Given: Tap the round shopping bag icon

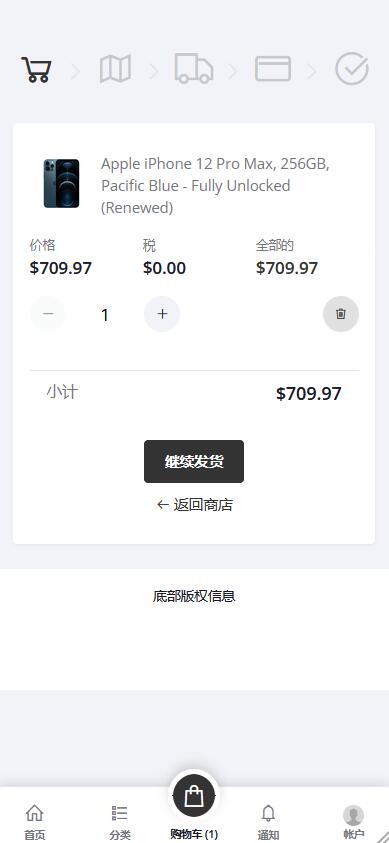Looking at the screenshot, I should [x=194, y=796].
